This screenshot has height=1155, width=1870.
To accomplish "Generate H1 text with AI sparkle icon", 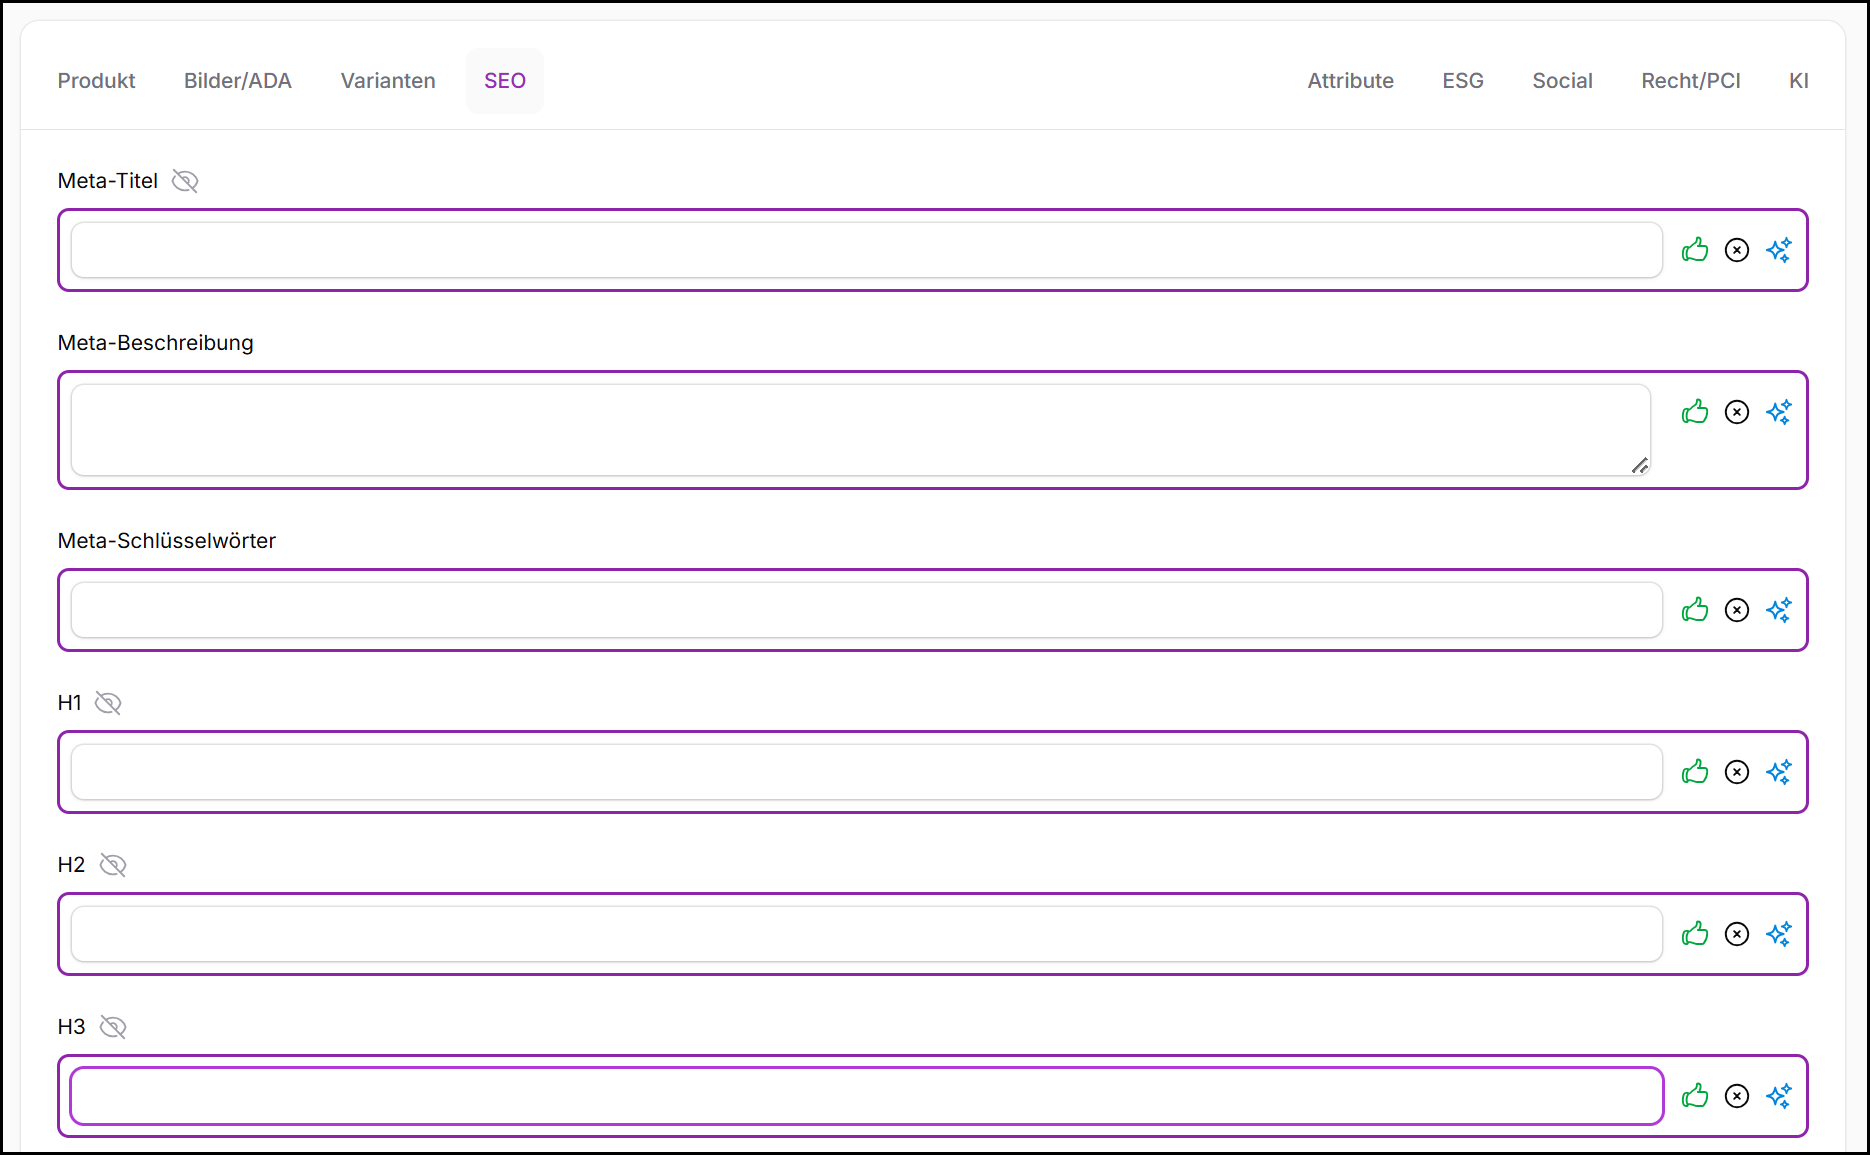I will (x=1779, y=772).
